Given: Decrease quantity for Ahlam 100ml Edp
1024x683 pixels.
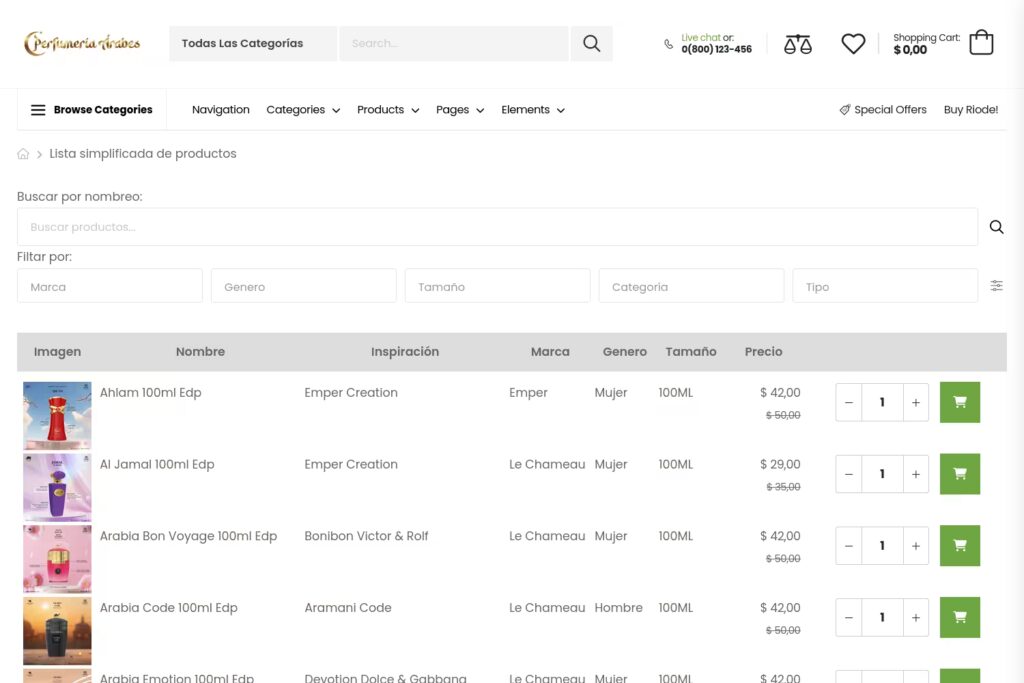Looking at the screenshot, I should pos(849,402).
